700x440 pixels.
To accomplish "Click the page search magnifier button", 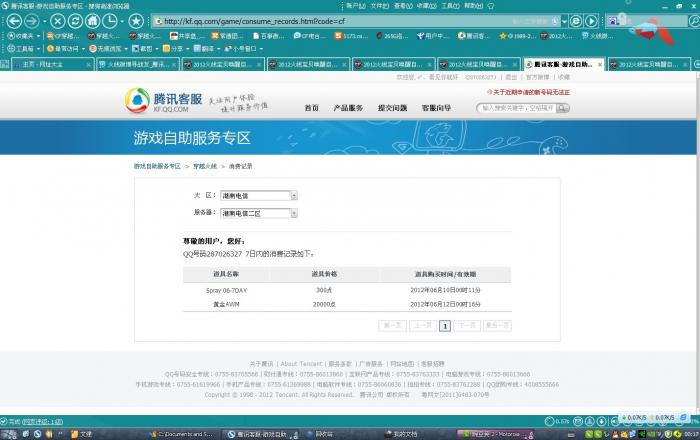I will pos(563,108).
